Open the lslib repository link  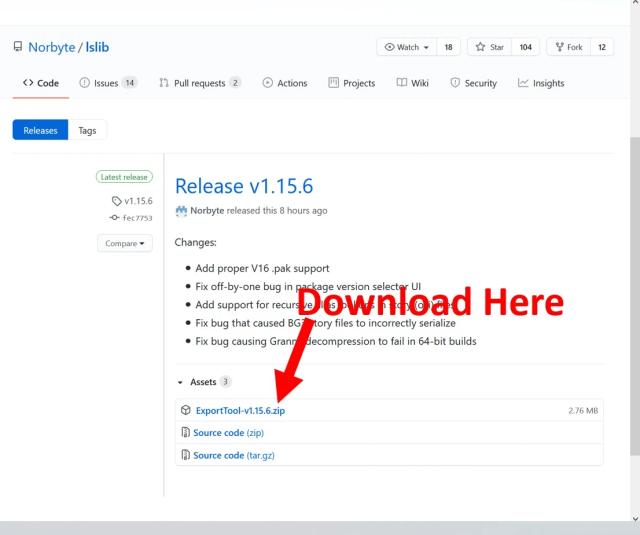(x=97, y=47)
